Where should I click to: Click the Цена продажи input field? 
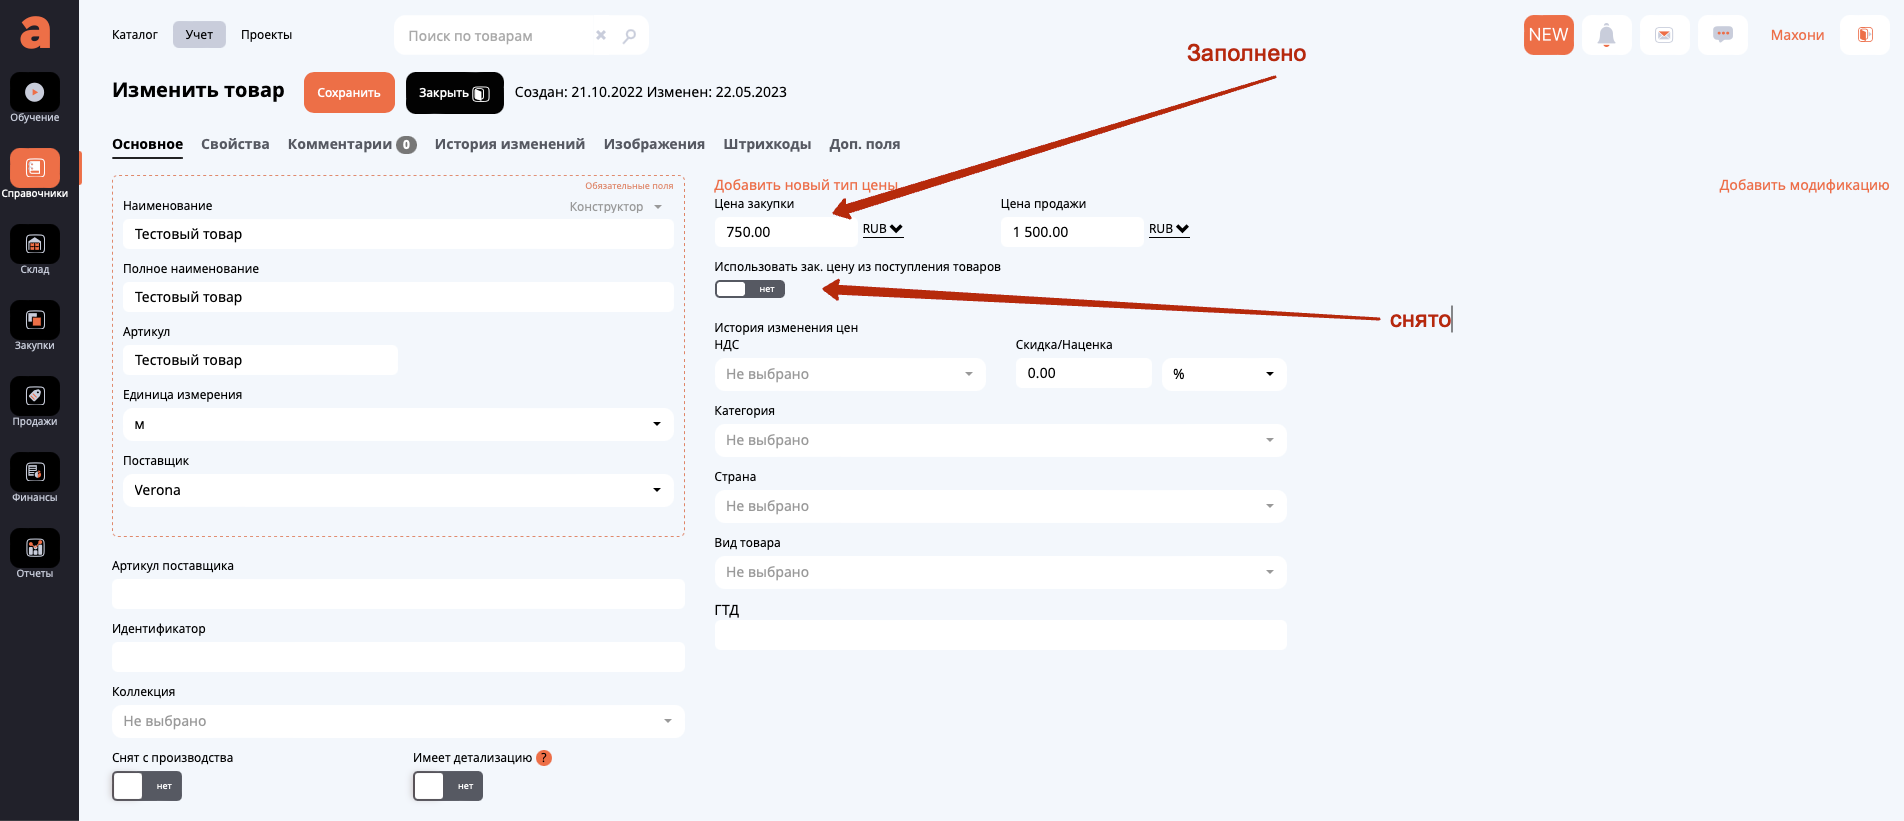point(1071,232)
